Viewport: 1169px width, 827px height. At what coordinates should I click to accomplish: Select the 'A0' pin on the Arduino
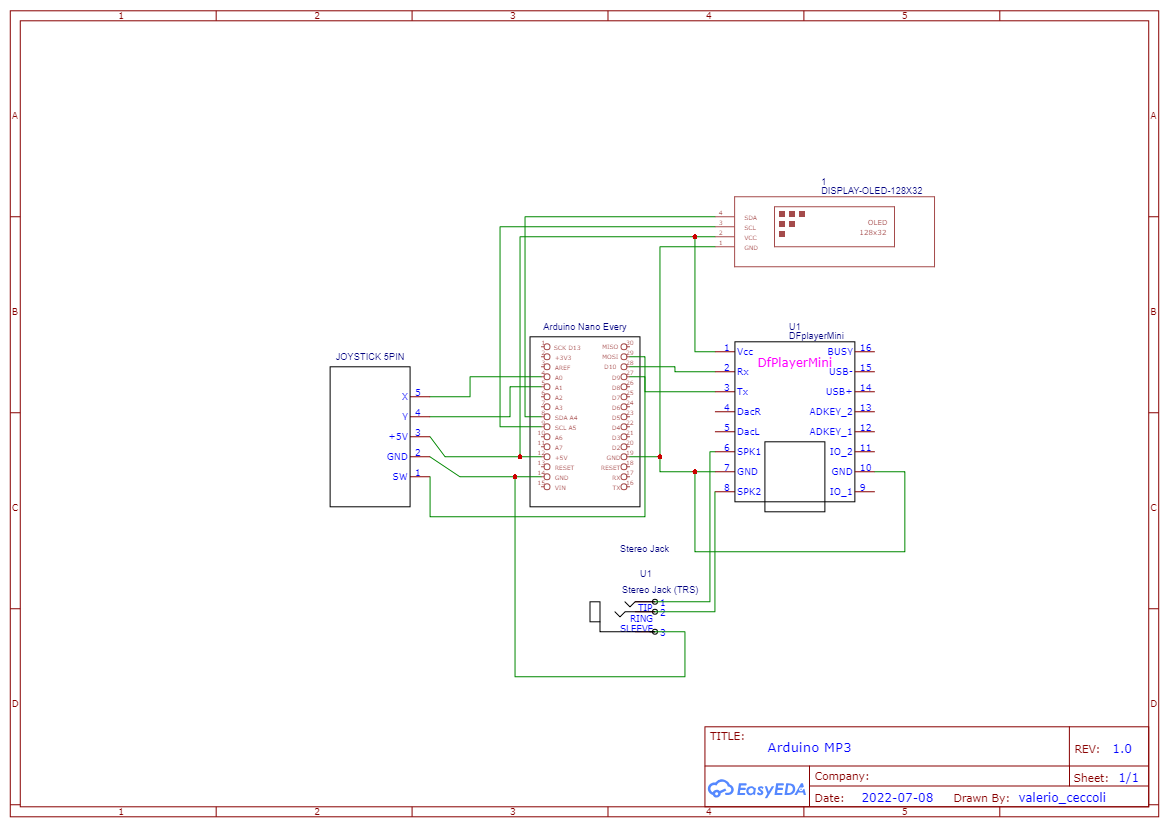(558, 378)
